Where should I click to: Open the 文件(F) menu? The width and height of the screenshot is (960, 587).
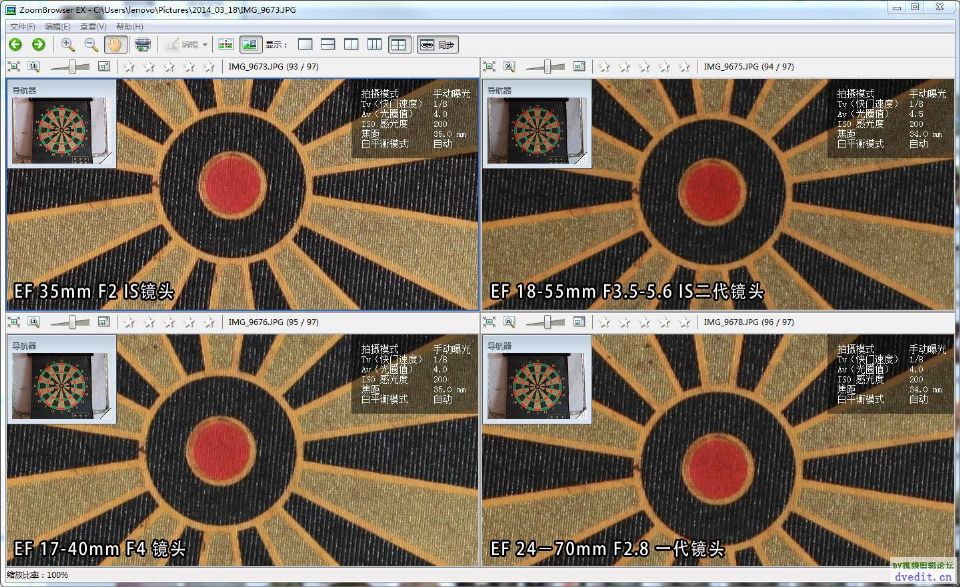(x=23, y=26)
